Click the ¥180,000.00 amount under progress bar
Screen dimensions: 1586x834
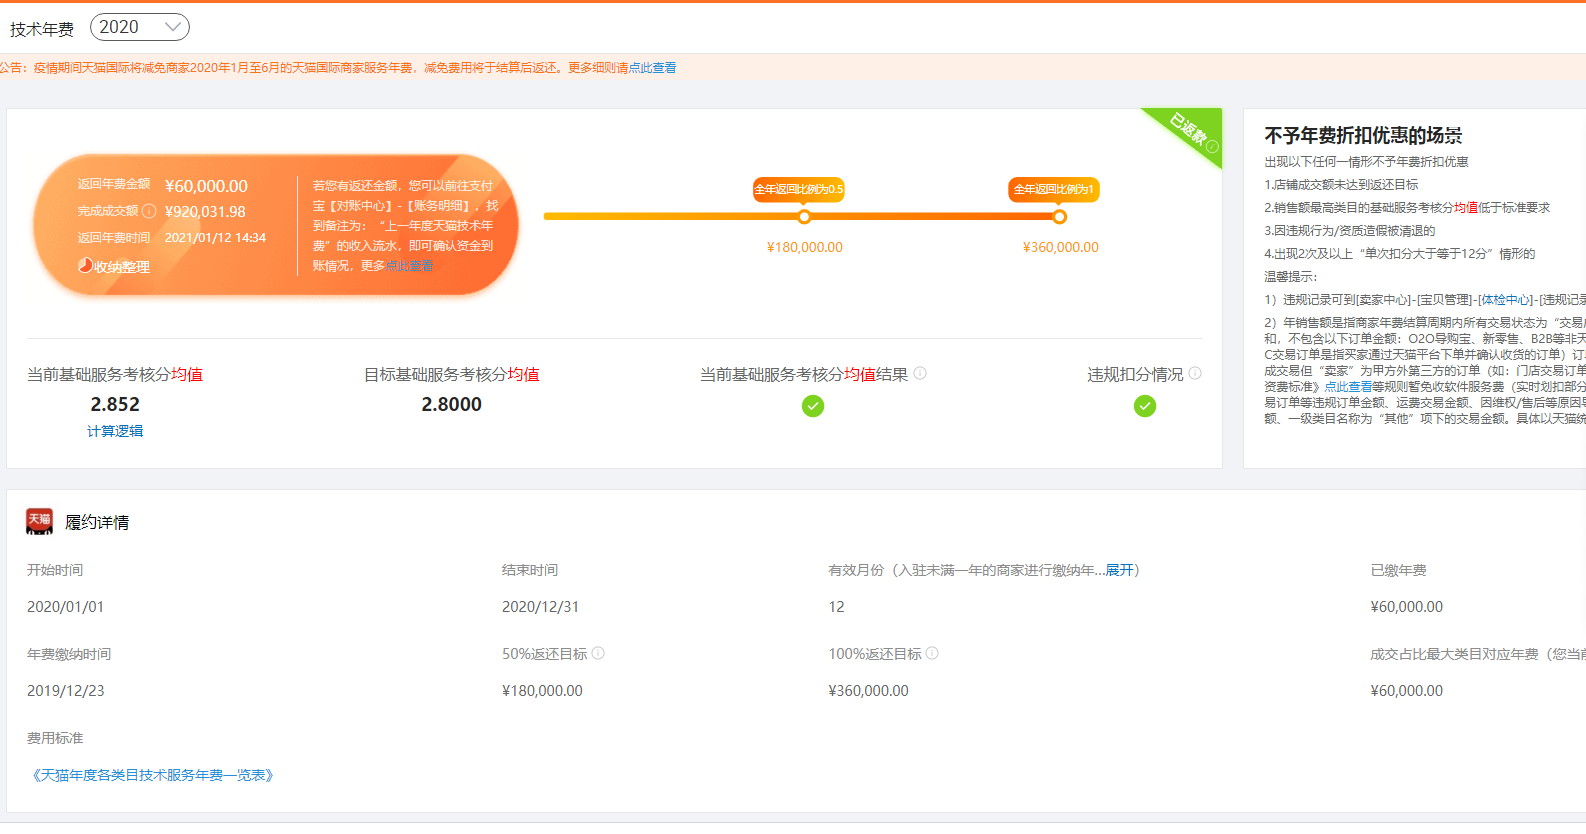pos(805,247)
